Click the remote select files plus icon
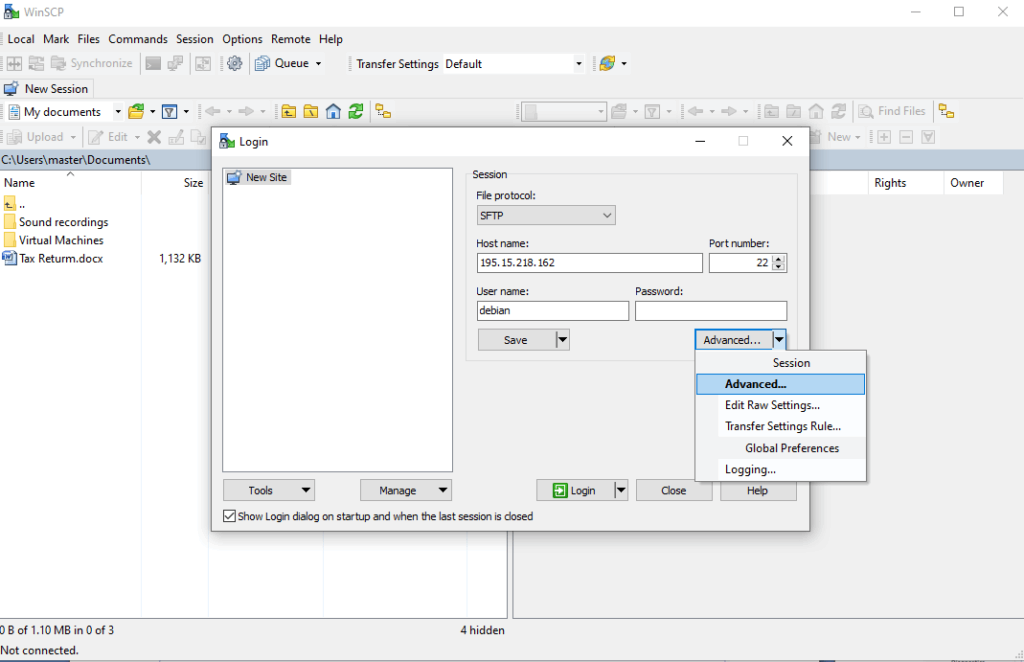The image size is (1024, 662). click(x=884, y=137)
